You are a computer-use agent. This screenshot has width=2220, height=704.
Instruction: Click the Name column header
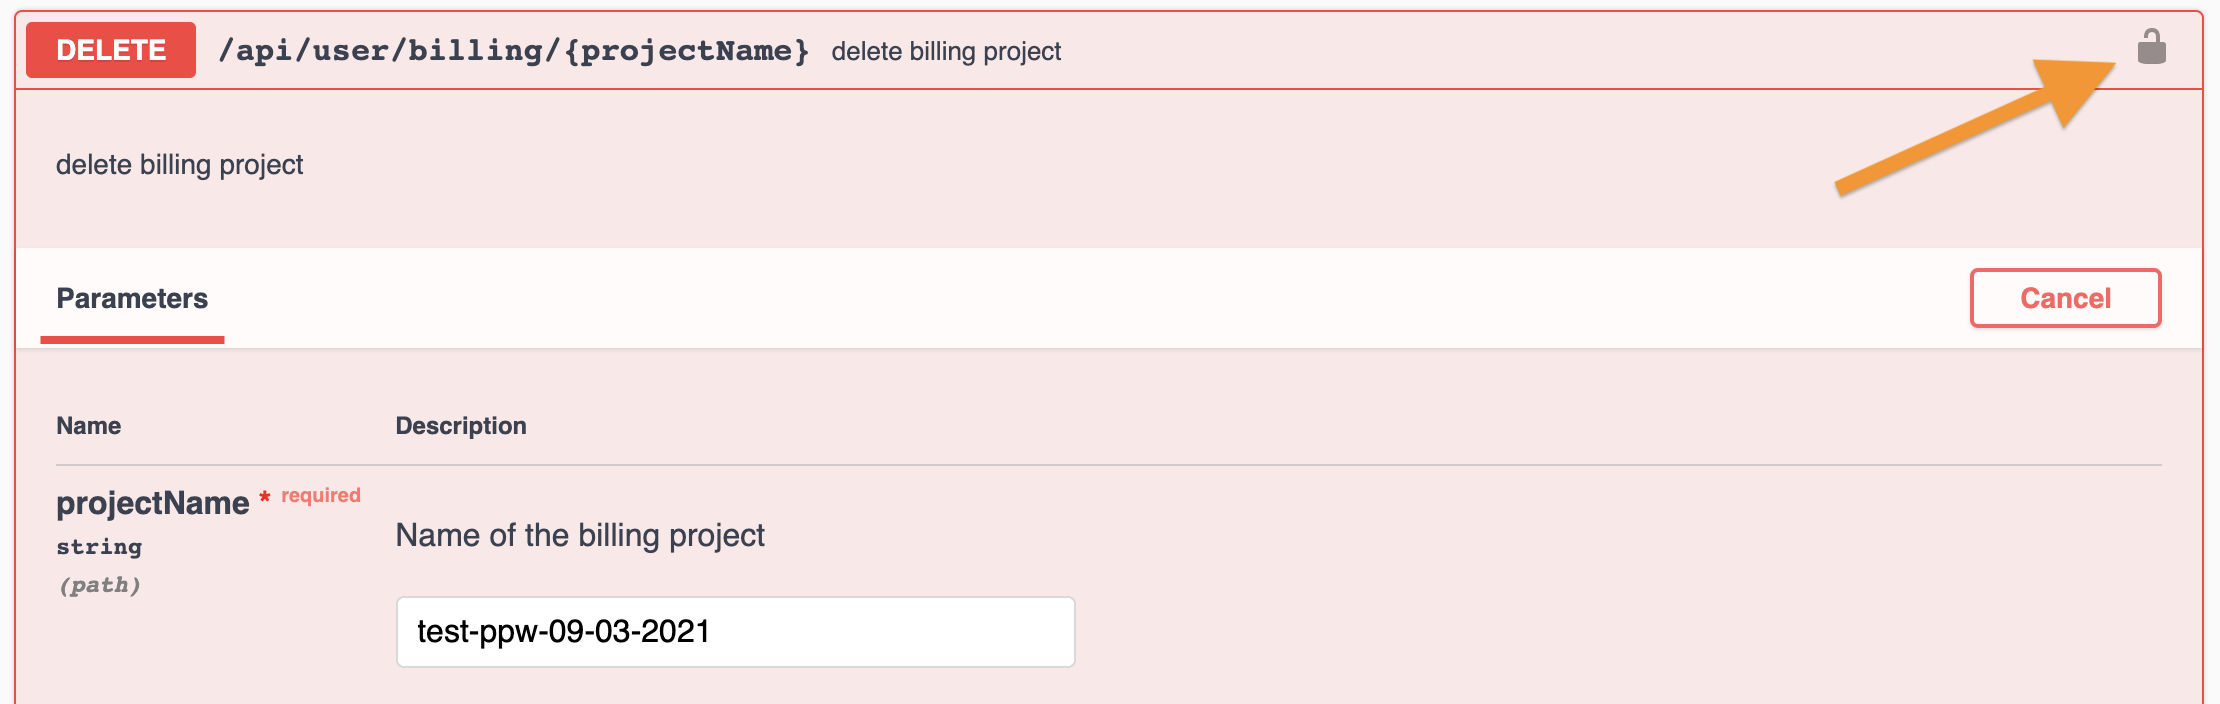[89, 426]
